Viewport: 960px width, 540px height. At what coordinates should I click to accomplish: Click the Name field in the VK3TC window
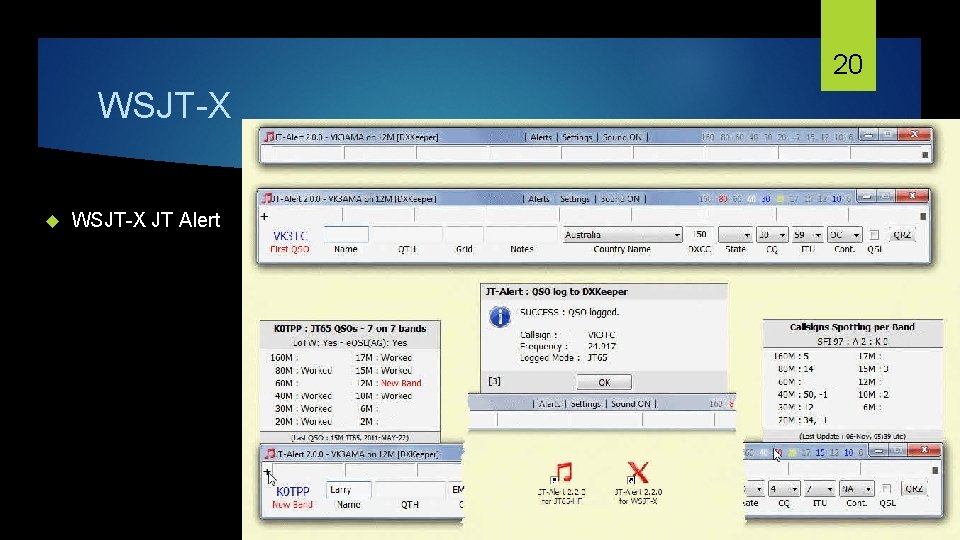coord(346,234)
